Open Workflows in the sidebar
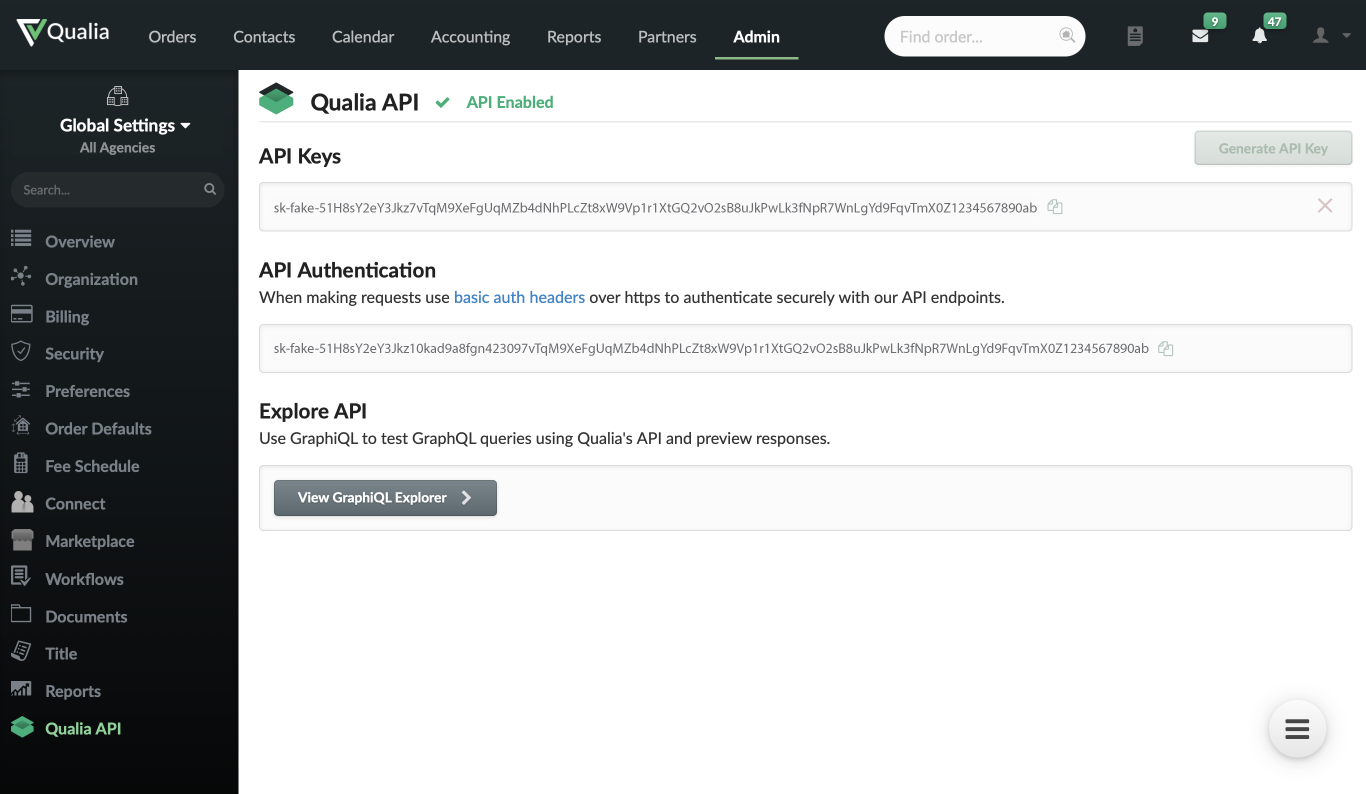The image size is (1366, 794). pos(84,578)
